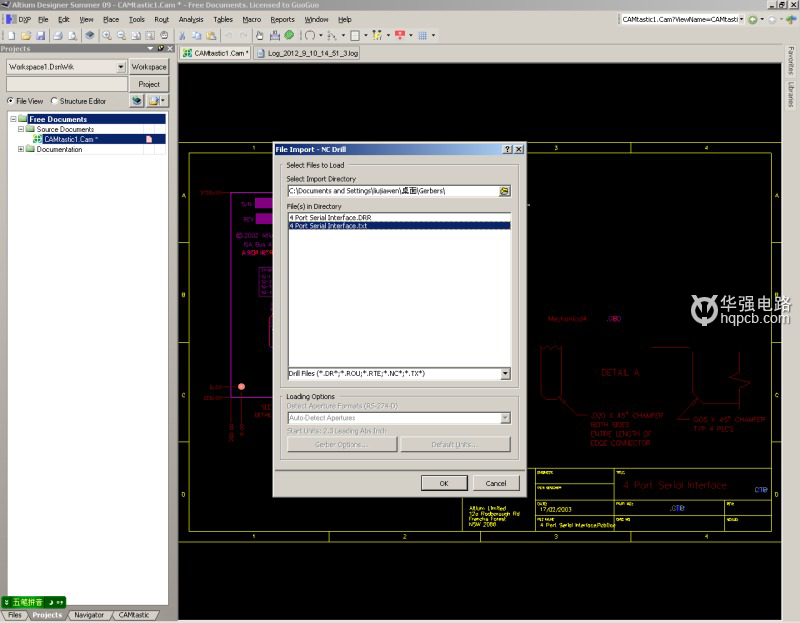Screen dimensions: 800x623
Task: Open the Drill Files type filter dropdown
Action: click(505, 373)
